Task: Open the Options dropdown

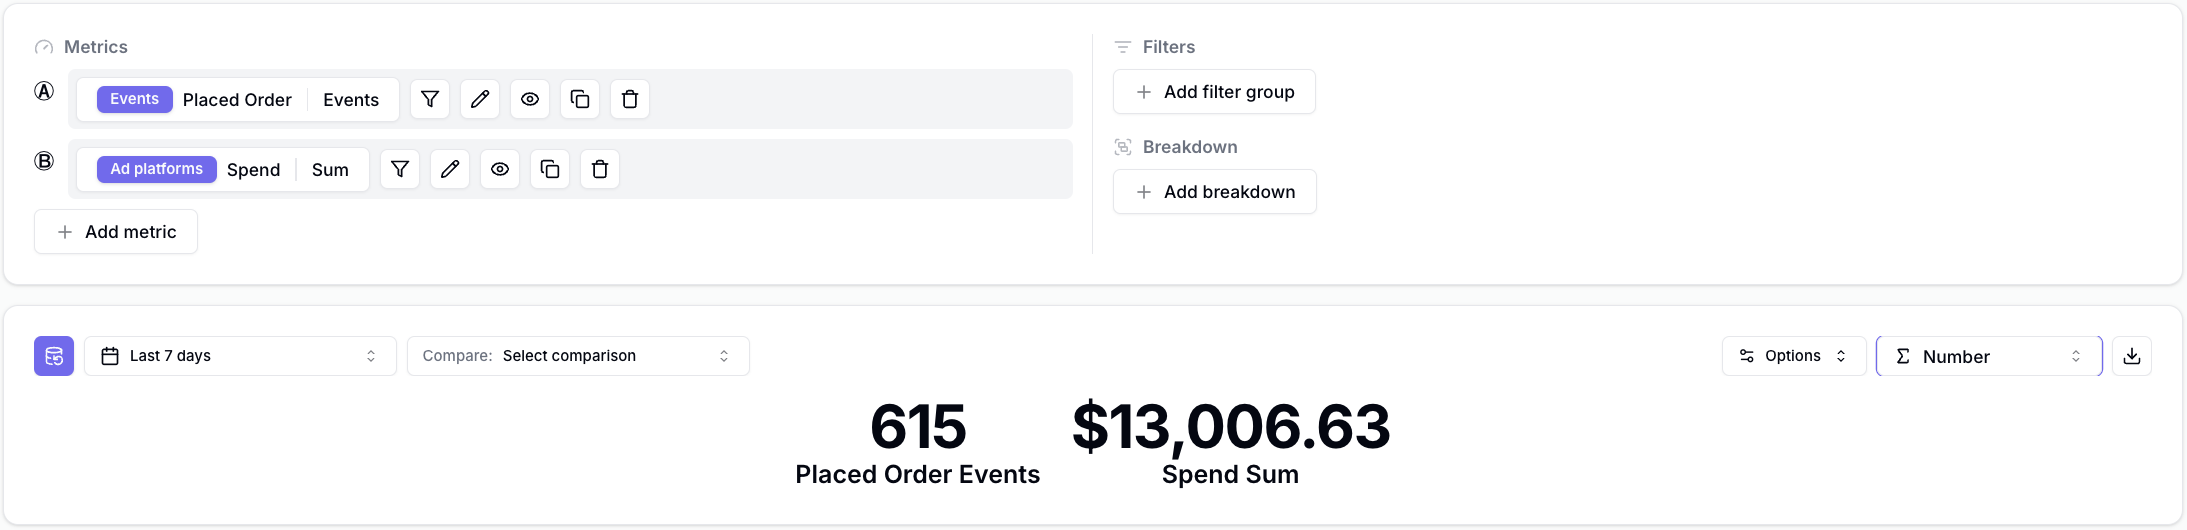Action: coord(1793,356)
